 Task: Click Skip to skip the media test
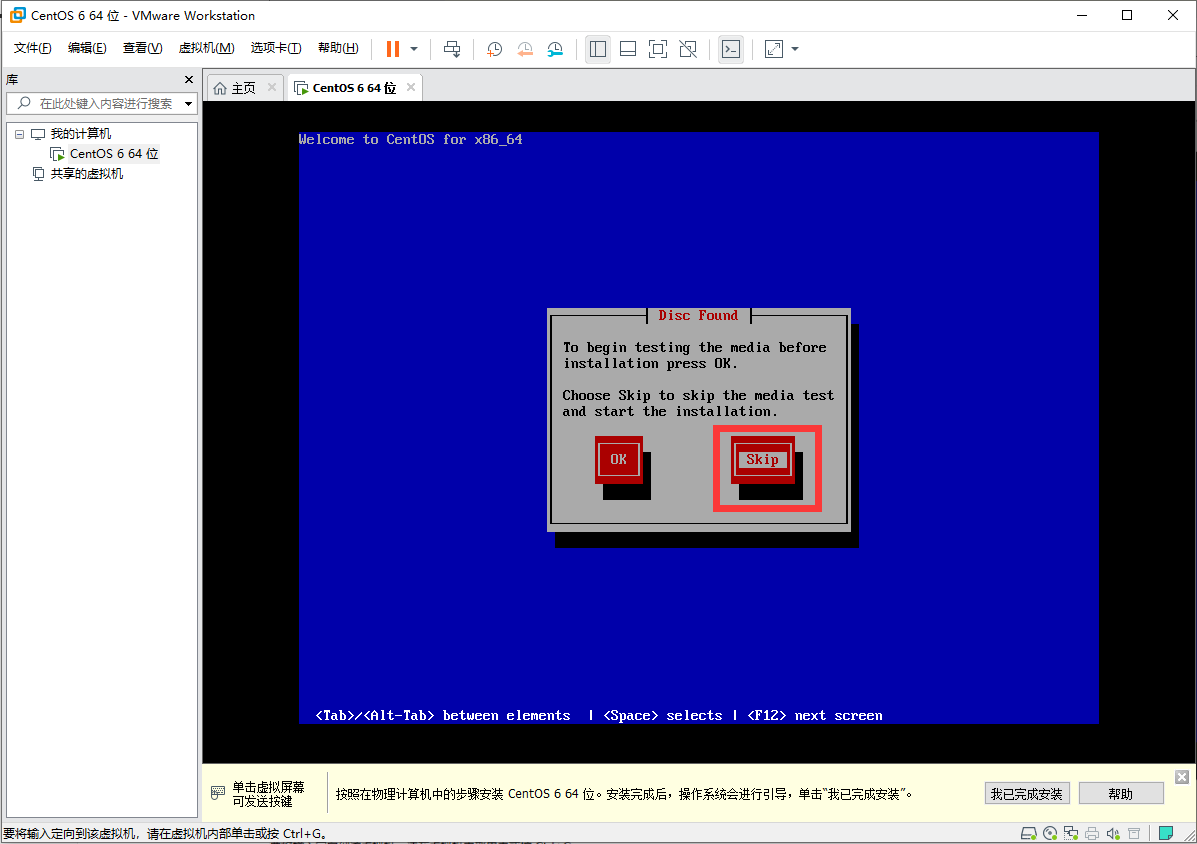pyautogui.click(x=762, y=459)
